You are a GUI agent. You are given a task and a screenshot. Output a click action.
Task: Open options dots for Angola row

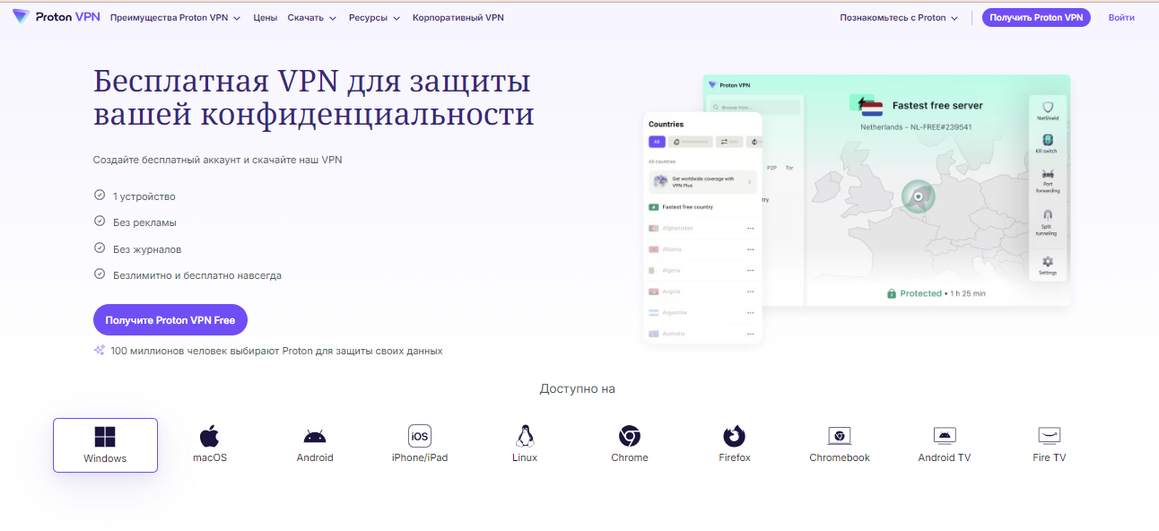pyautogui.click(x=750, y=291)
